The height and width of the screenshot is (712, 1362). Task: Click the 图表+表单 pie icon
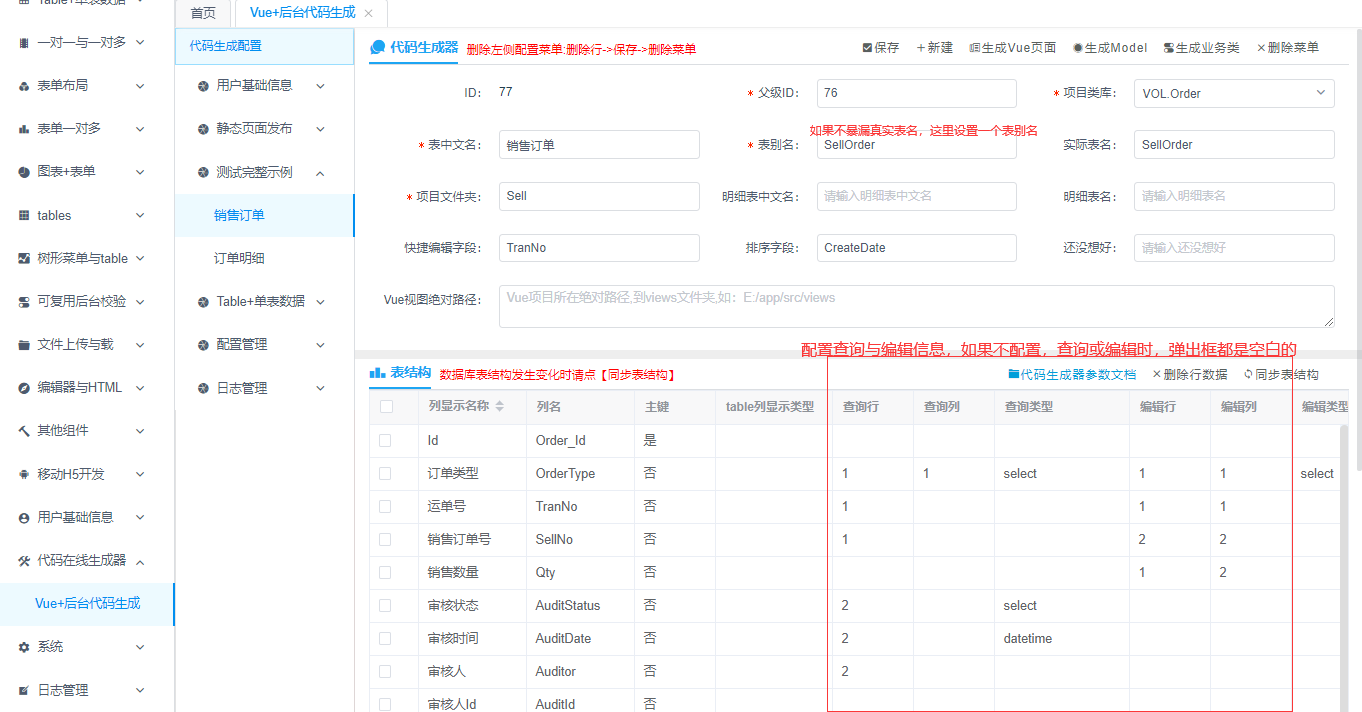tap(24, 172)
